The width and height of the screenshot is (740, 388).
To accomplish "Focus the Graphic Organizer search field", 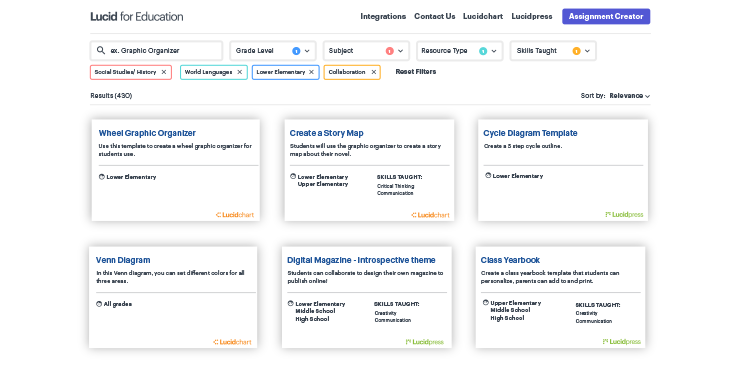I will point(156,51).
